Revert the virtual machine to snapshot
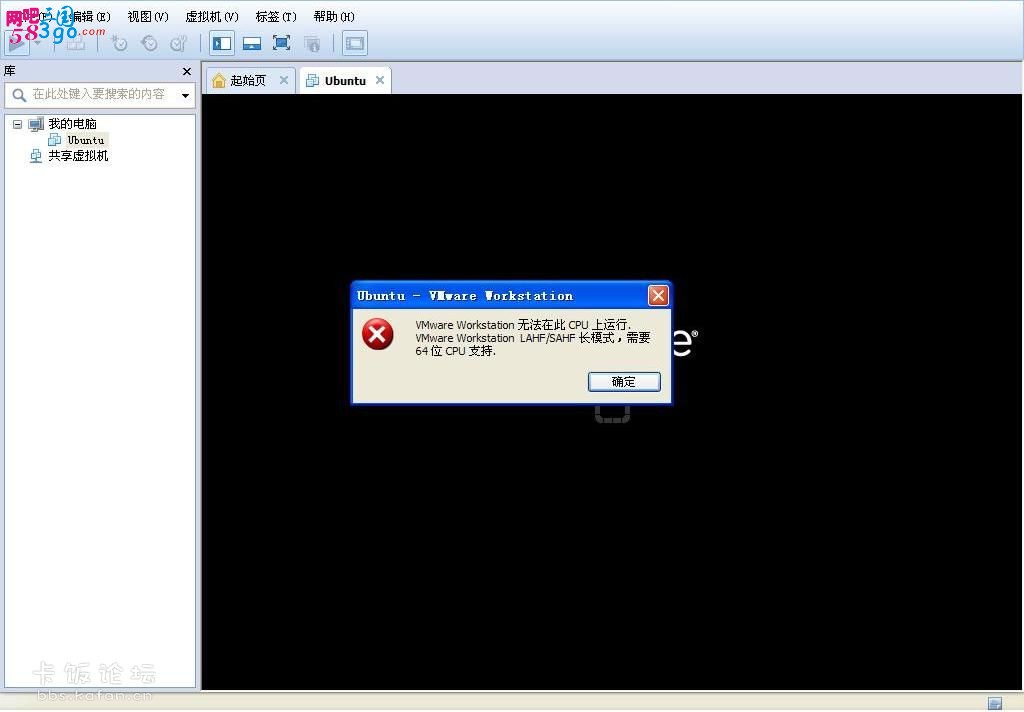Image resolution: width=1024 pixels, height=712 pixels. 150,43
